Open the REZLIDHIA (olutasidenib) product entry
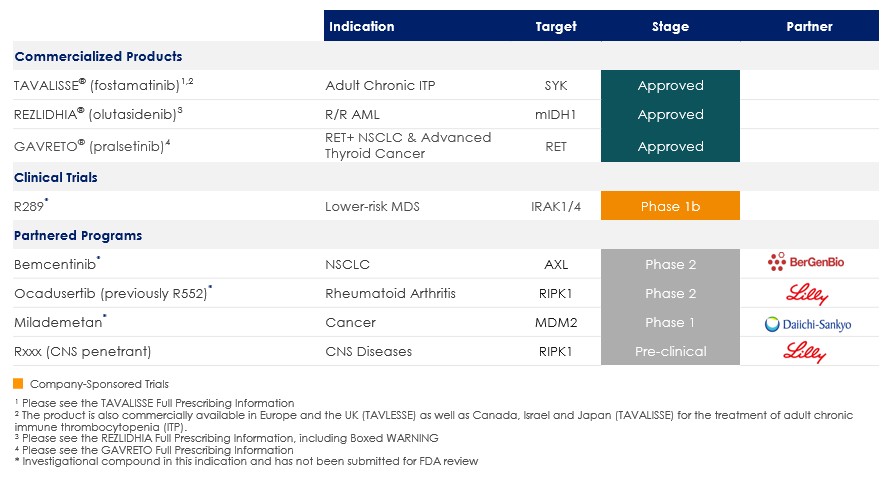Image resolution: width=887 pixels, height=479 pixels. [98, 115]
